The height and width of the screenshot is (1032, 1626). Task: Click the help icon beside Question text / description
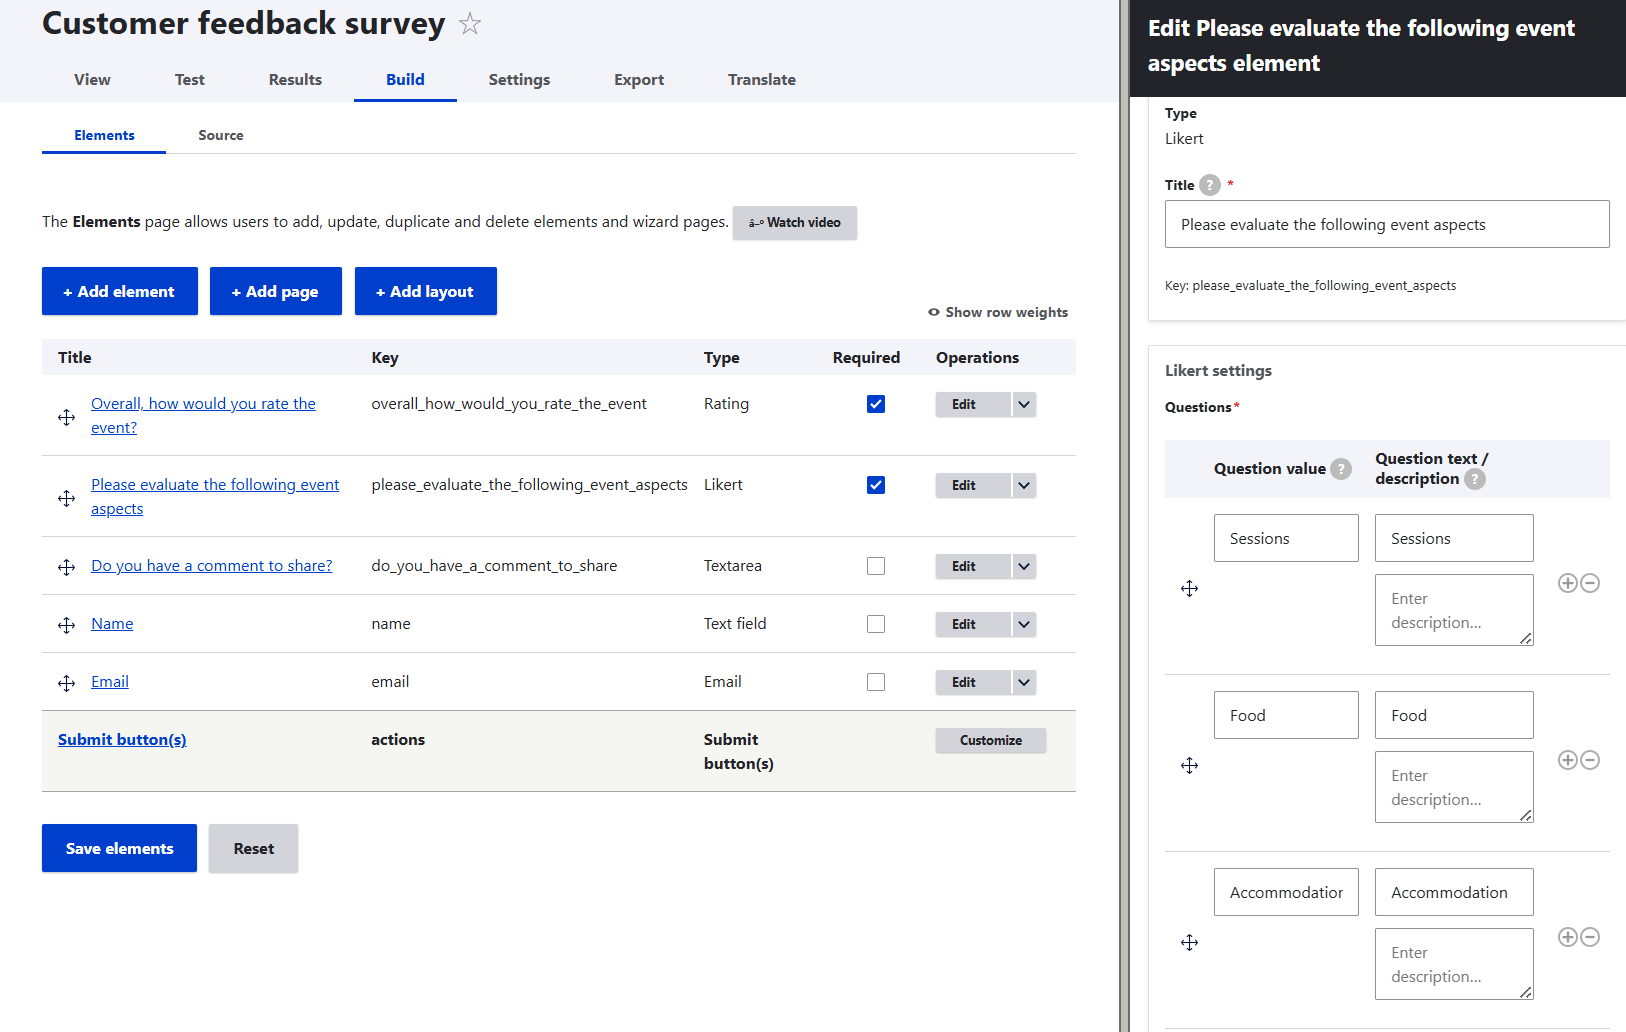1475,479
